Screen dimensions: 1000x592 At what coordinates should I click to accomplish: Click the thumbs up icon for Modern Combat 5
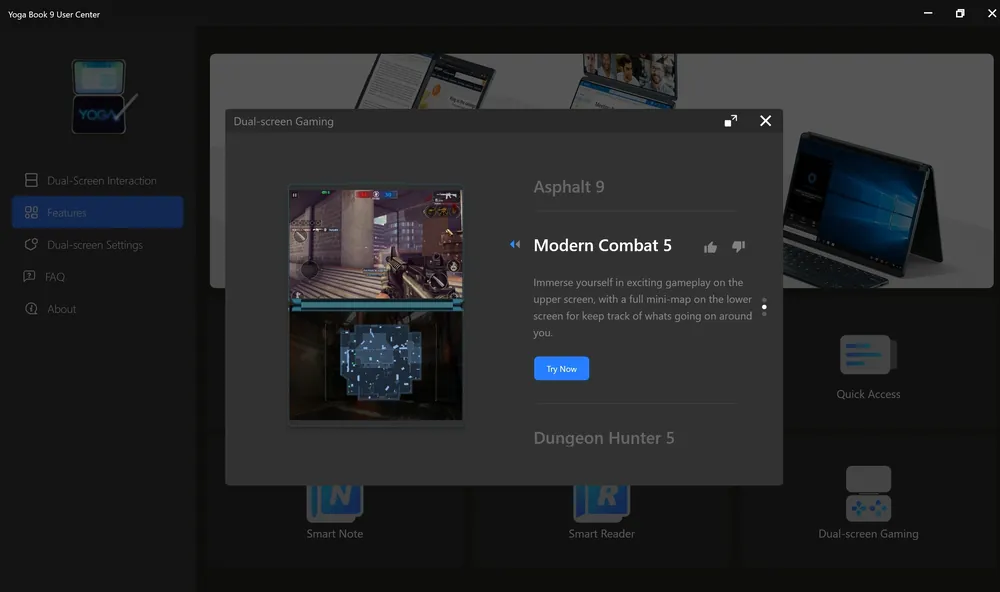(x=710, y=247)
